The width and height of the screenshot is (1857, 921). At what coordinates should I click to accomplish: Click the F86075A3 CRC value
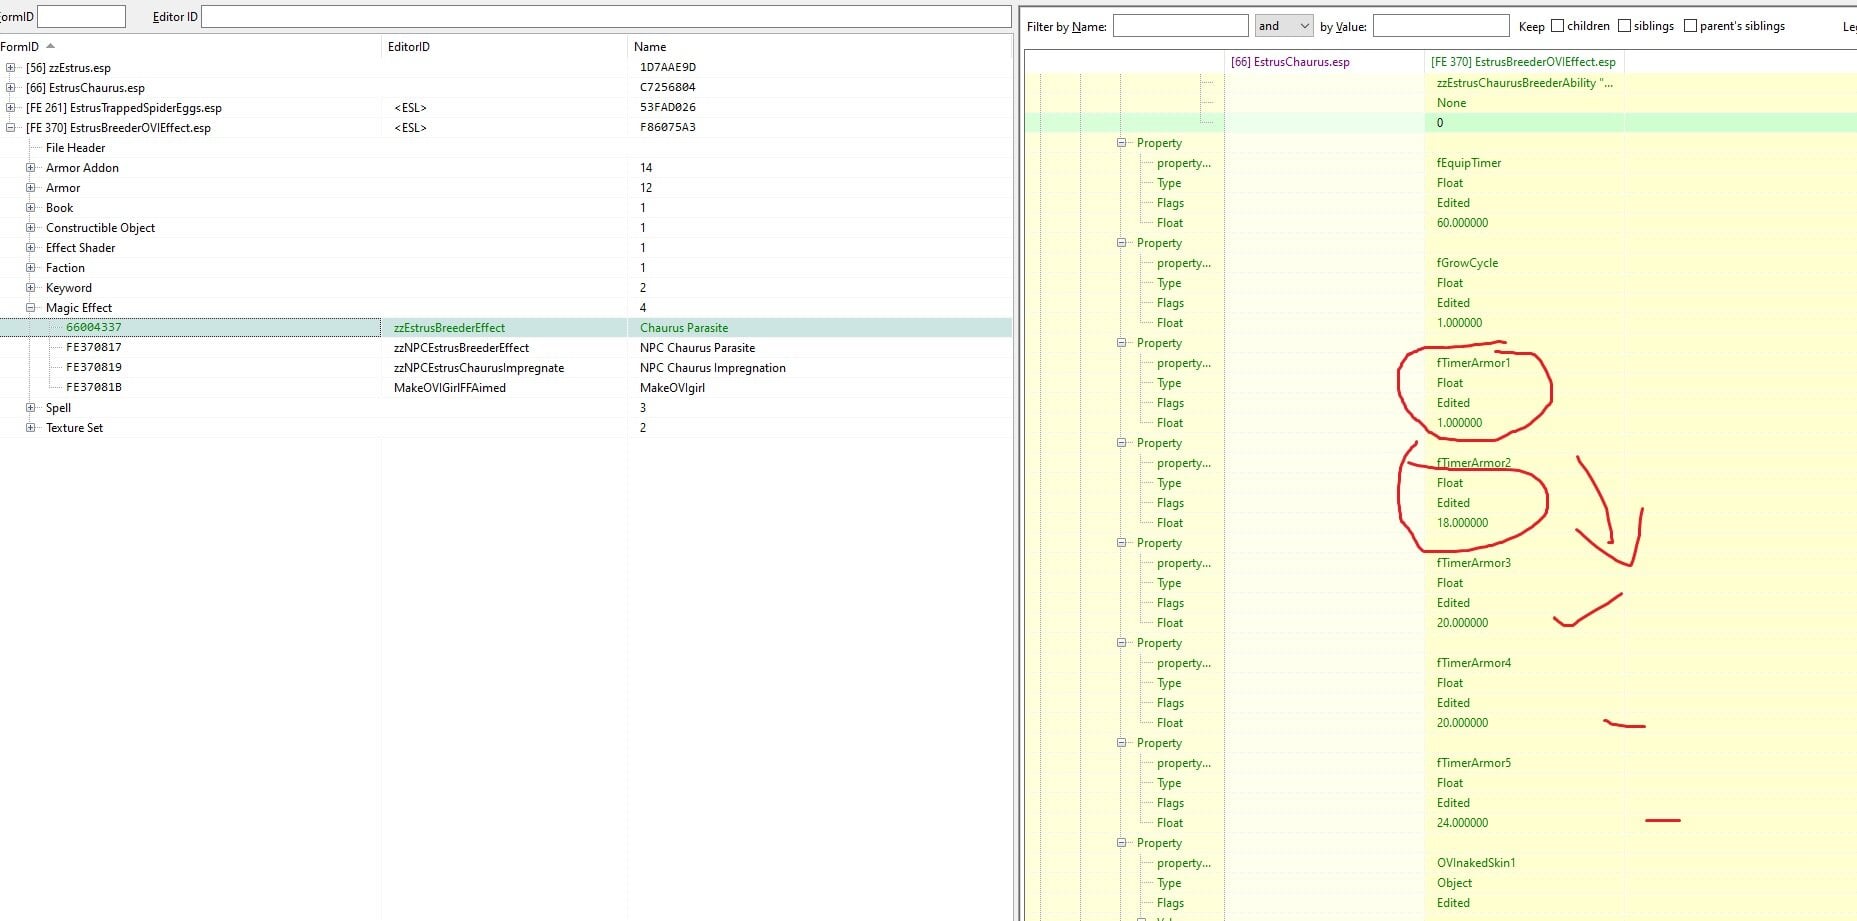coord(667,128)
